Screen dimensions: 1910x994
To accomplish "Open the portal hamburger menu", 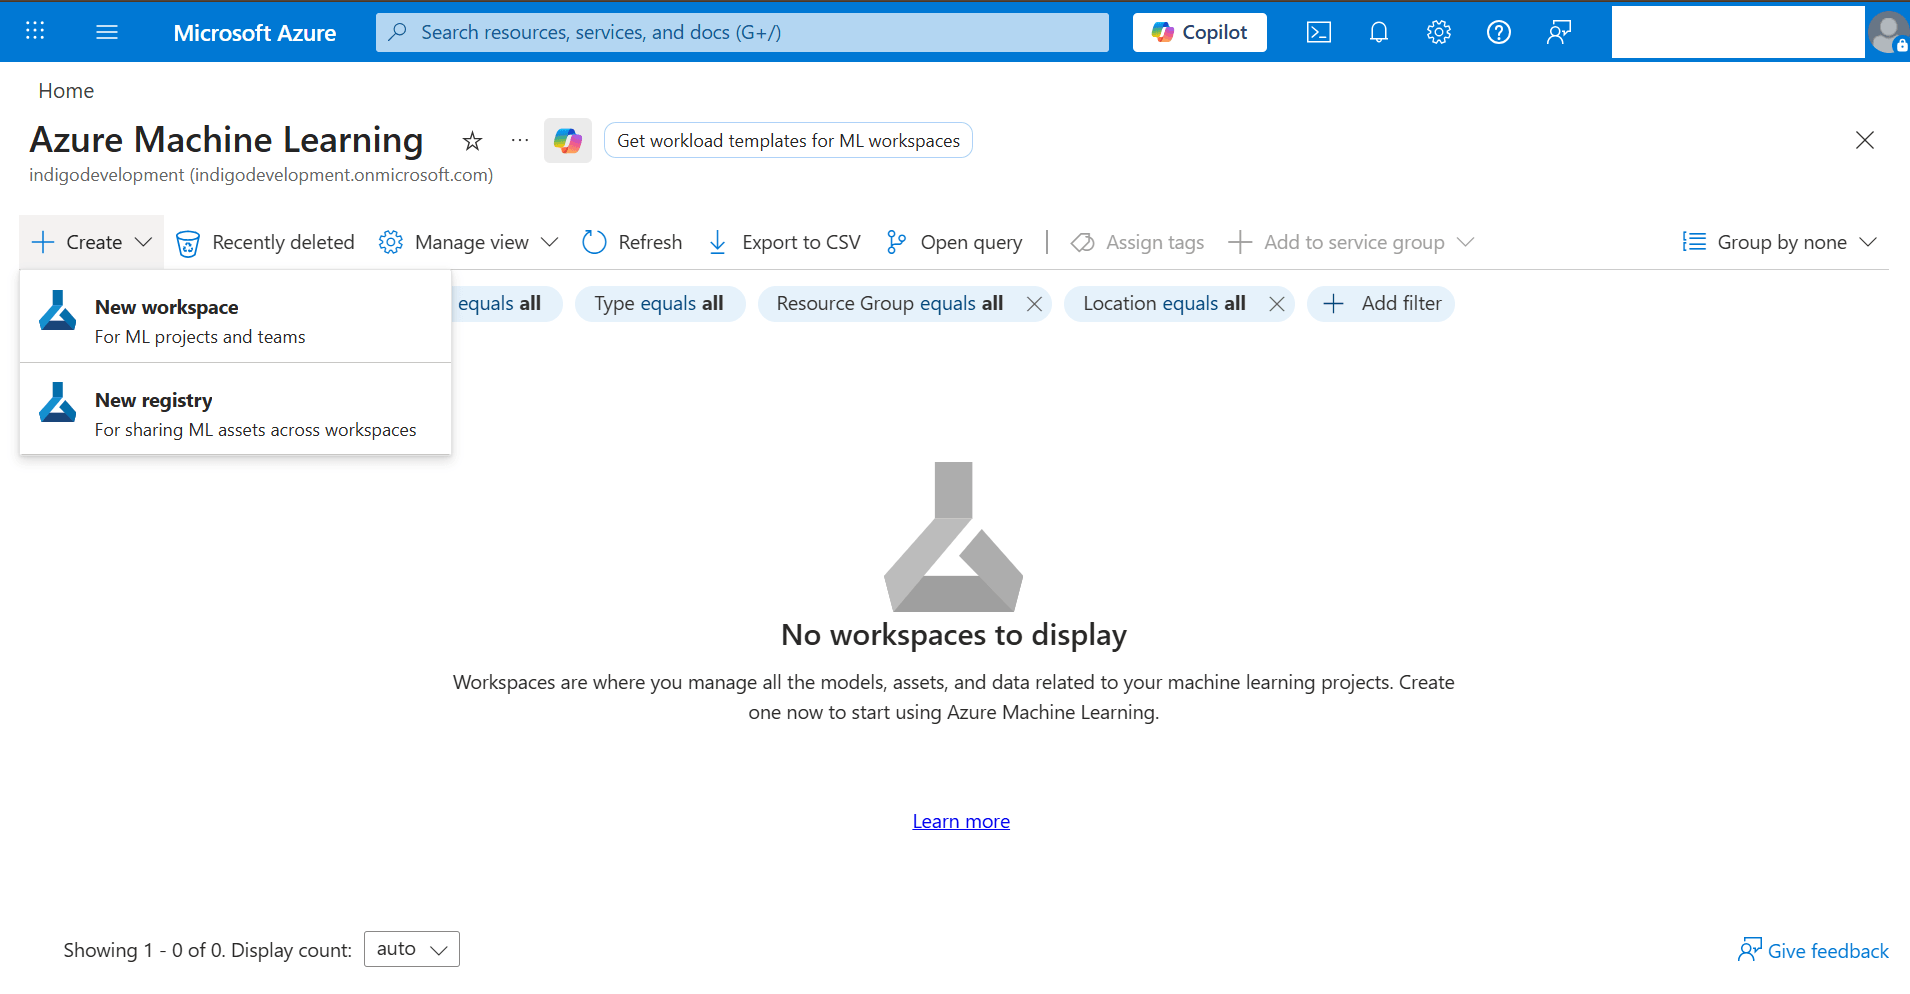I will pos(106,32).
